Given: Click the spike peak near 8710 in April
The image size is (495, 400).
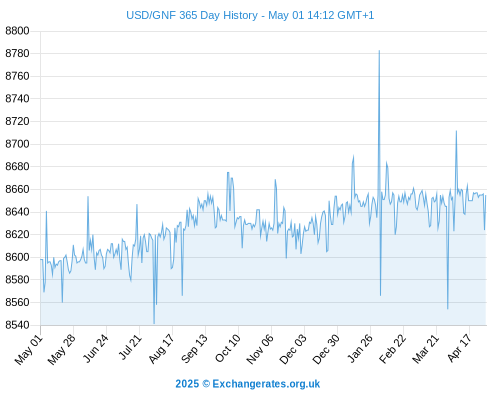Looking at the screenshot, I should tap(456, 131).
